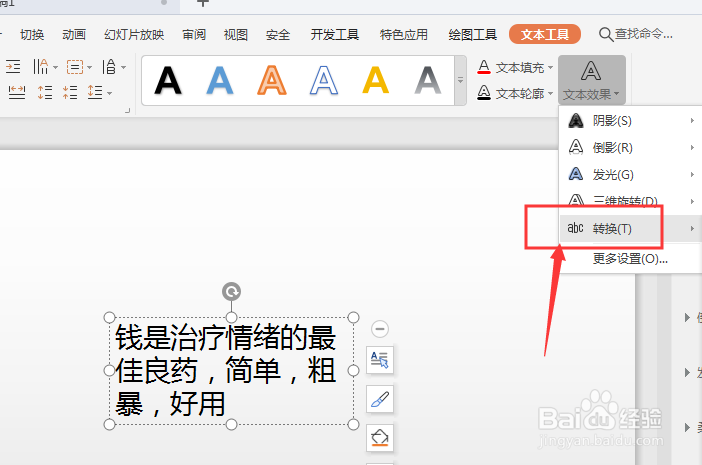Open the 审阅 tab
The width and height of the screenshot is (702, 465).
click(194, 34)
